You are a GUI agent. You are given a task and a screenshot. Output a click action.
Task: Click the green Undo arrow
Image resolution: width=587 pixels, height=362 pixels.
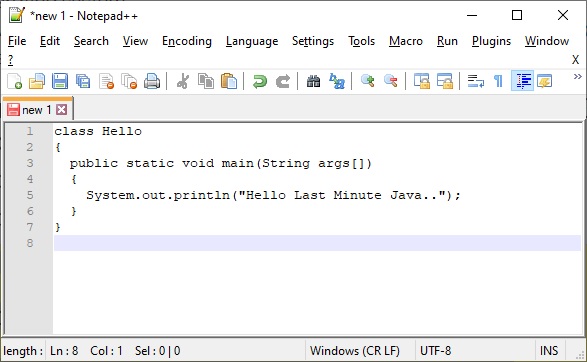(x=259, y=81)
